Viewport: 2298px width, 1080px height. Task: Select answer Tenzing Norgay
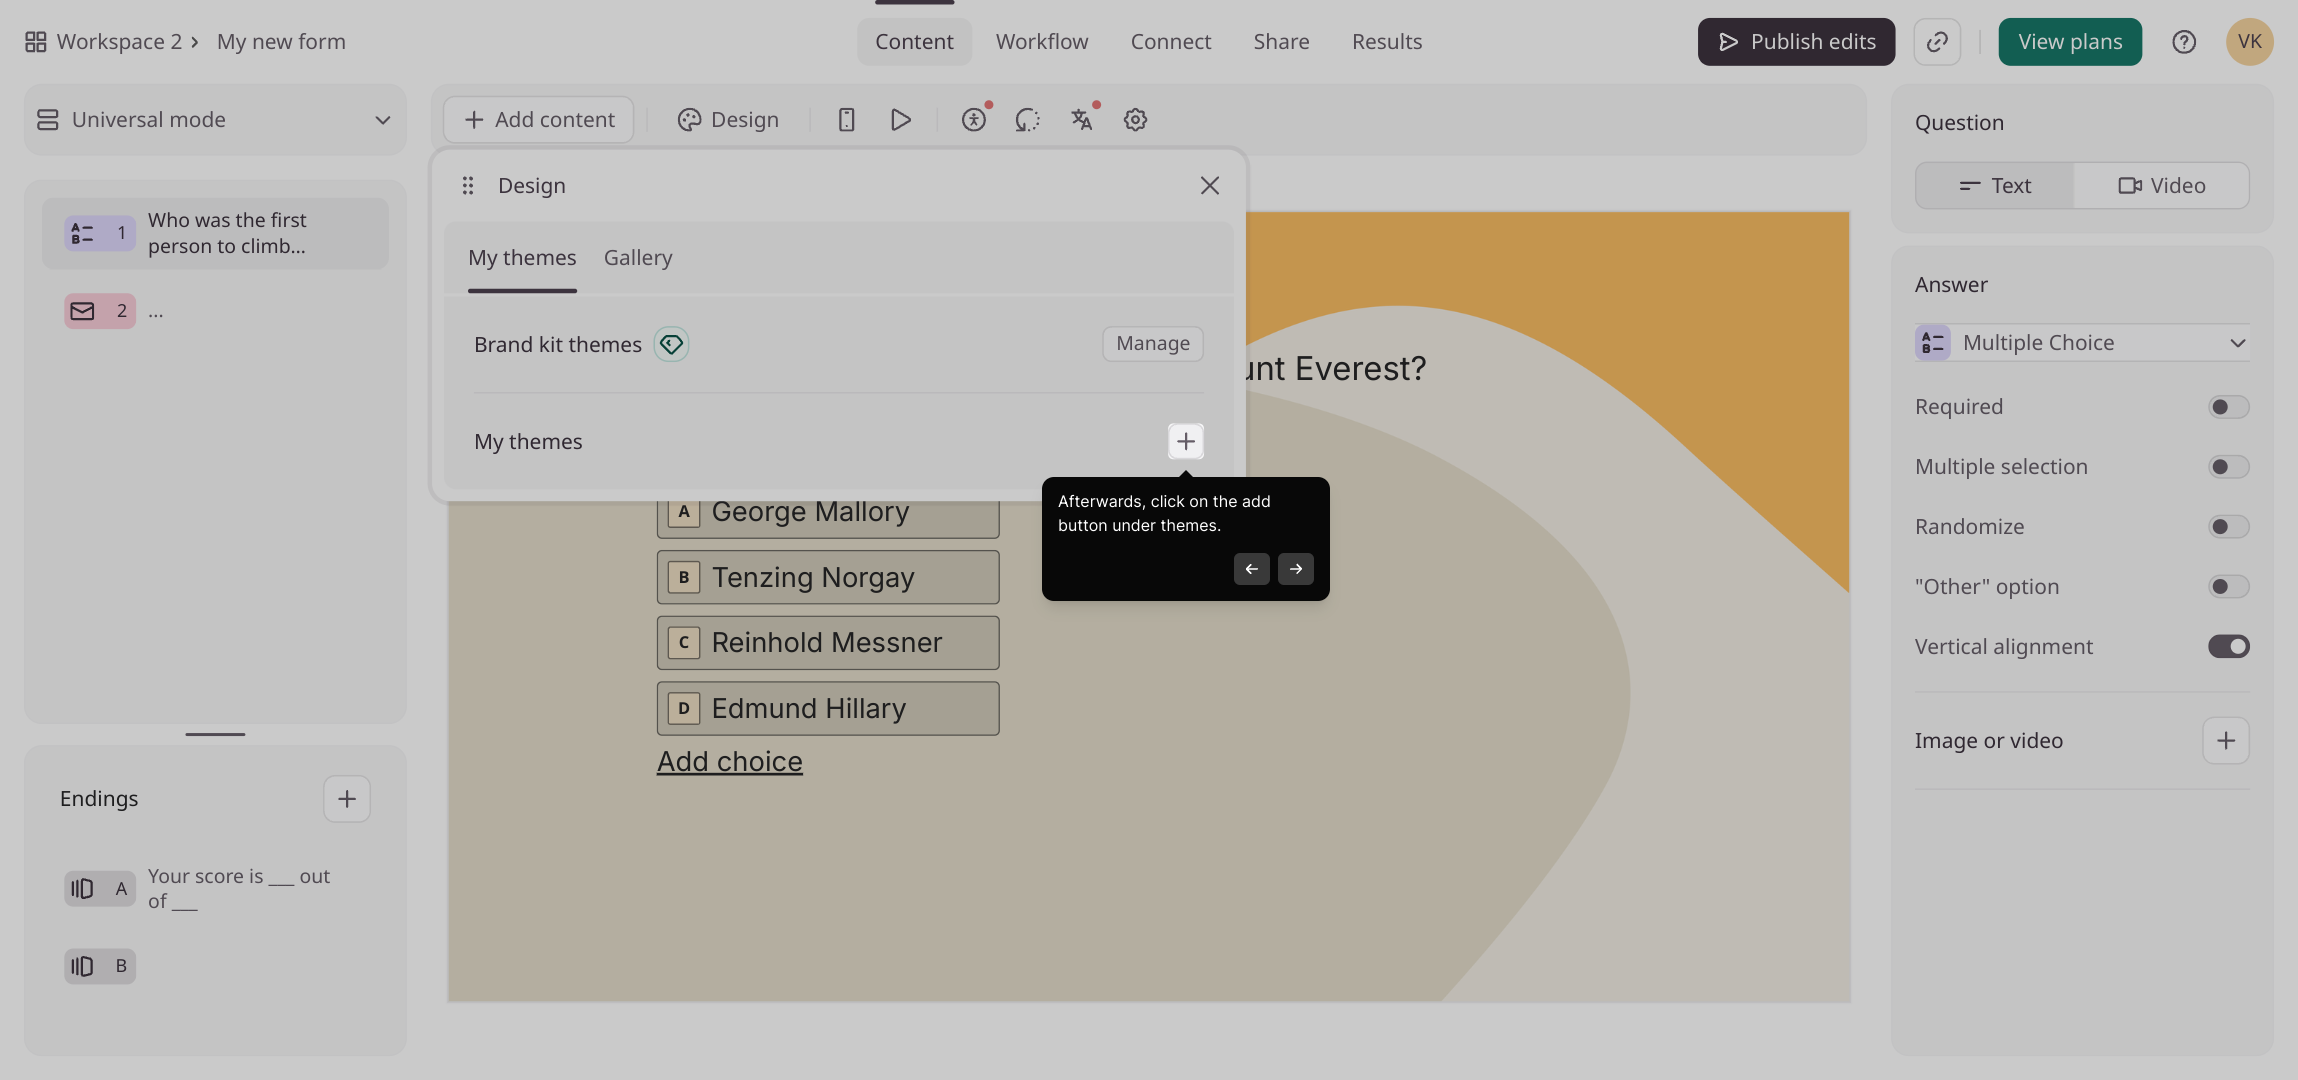[x=828, y=577]
